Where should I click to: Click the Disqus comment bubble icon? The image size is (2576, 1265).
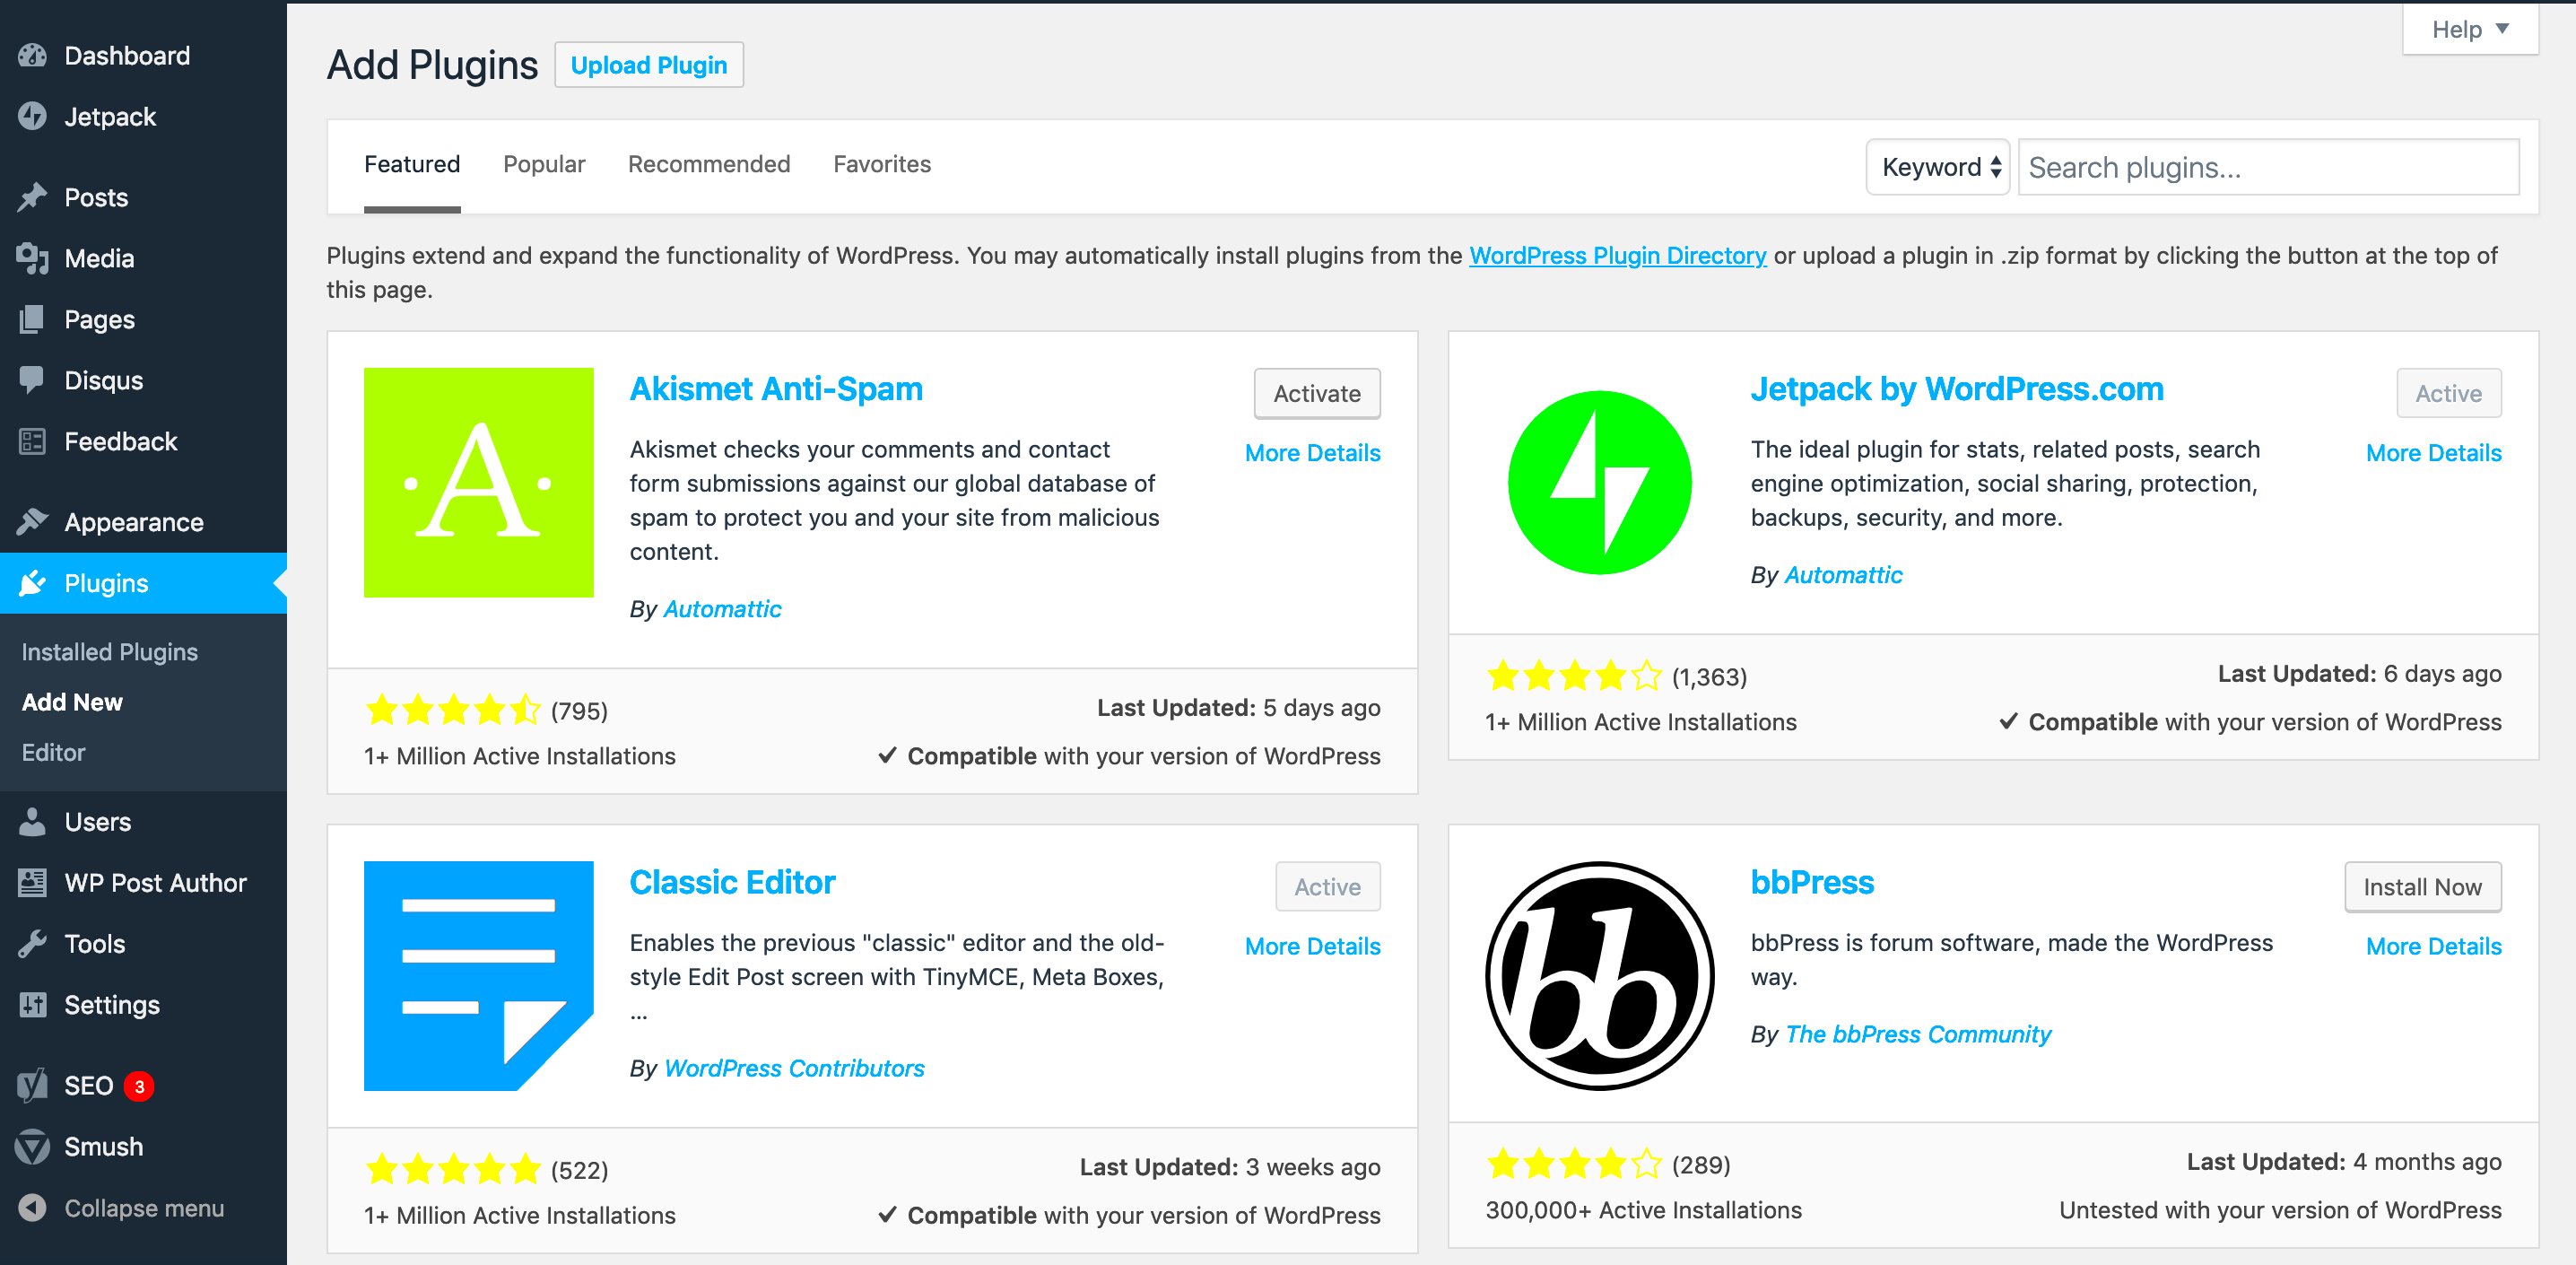coord(32,380)
